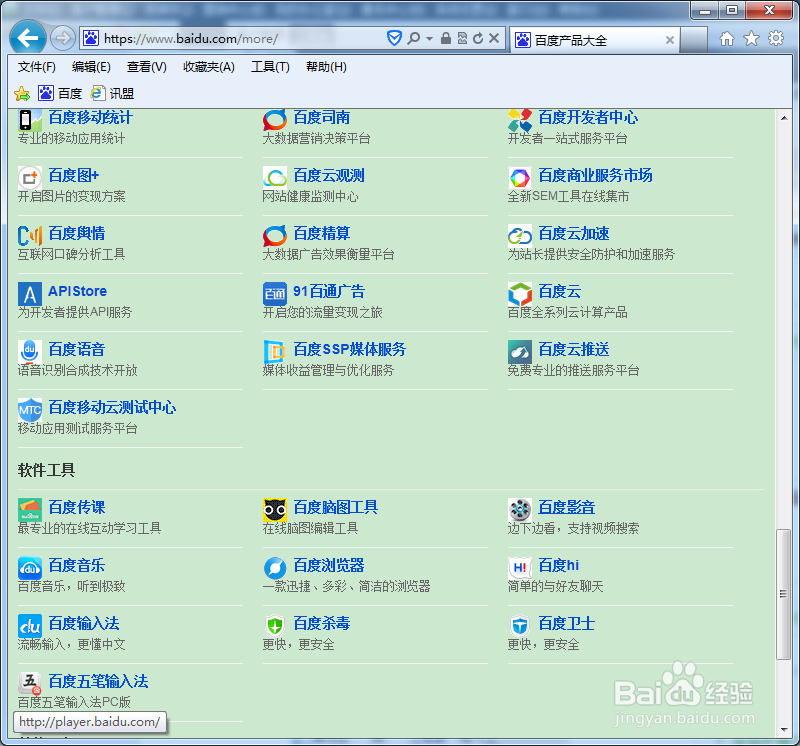Image resolution: width=800 pixels, height=746 pixels.
Task: Click the scrollbar up arrow
Action: click(x=784, y=118)
